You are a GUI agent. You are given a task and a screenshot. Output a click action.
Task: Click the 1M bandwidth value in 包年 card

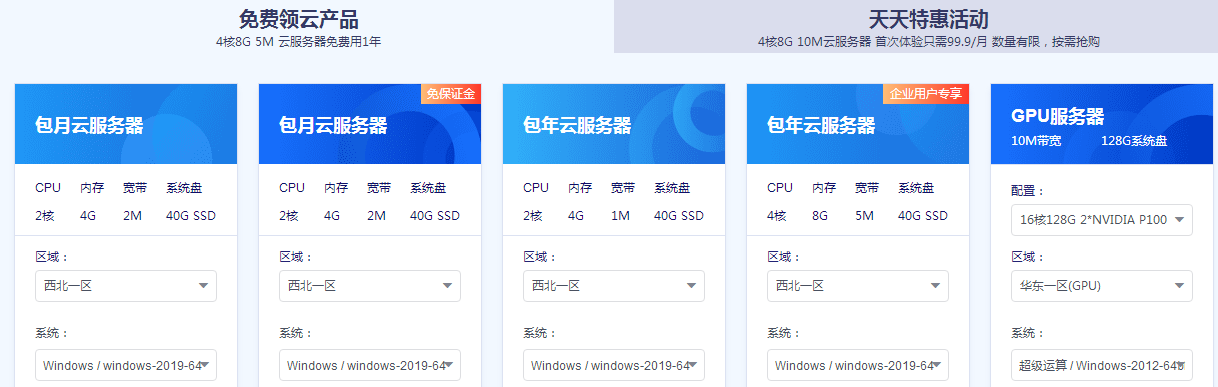tap(621, 215)
